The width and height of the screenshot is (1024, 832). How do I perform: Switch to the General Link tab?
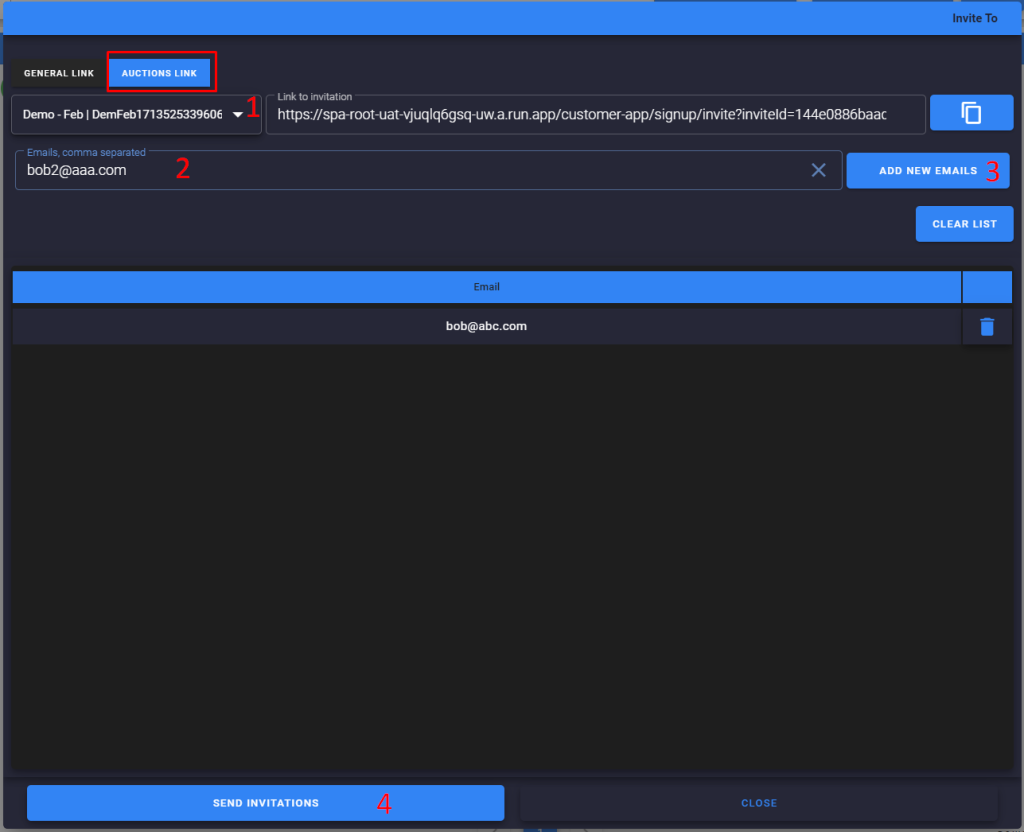click(59, 73)
